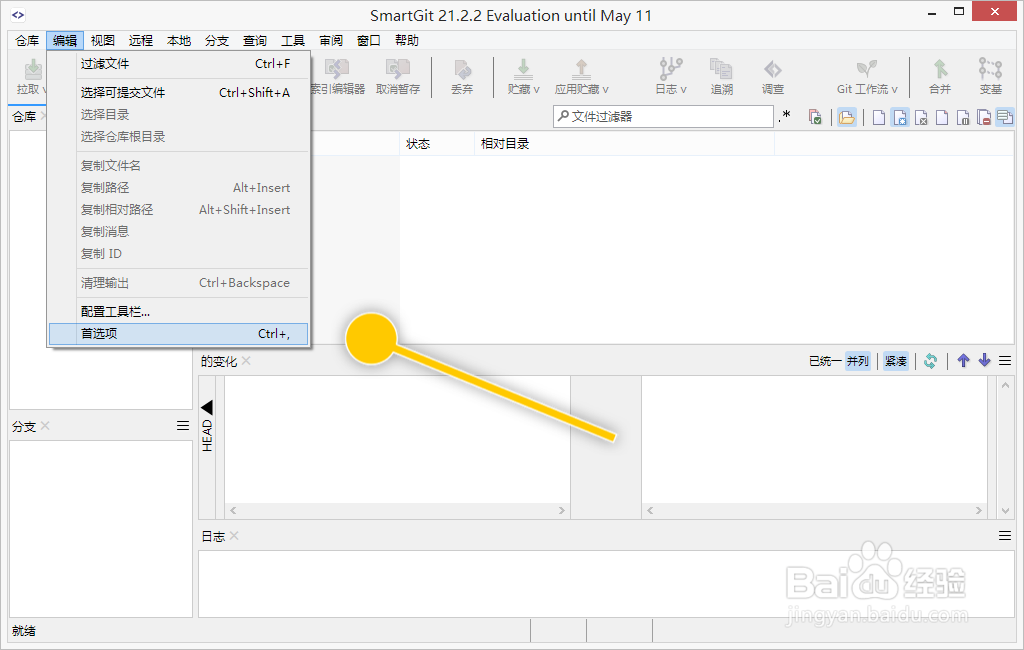Click inside the 文件过滤器 filter field

tap(665, 116)
